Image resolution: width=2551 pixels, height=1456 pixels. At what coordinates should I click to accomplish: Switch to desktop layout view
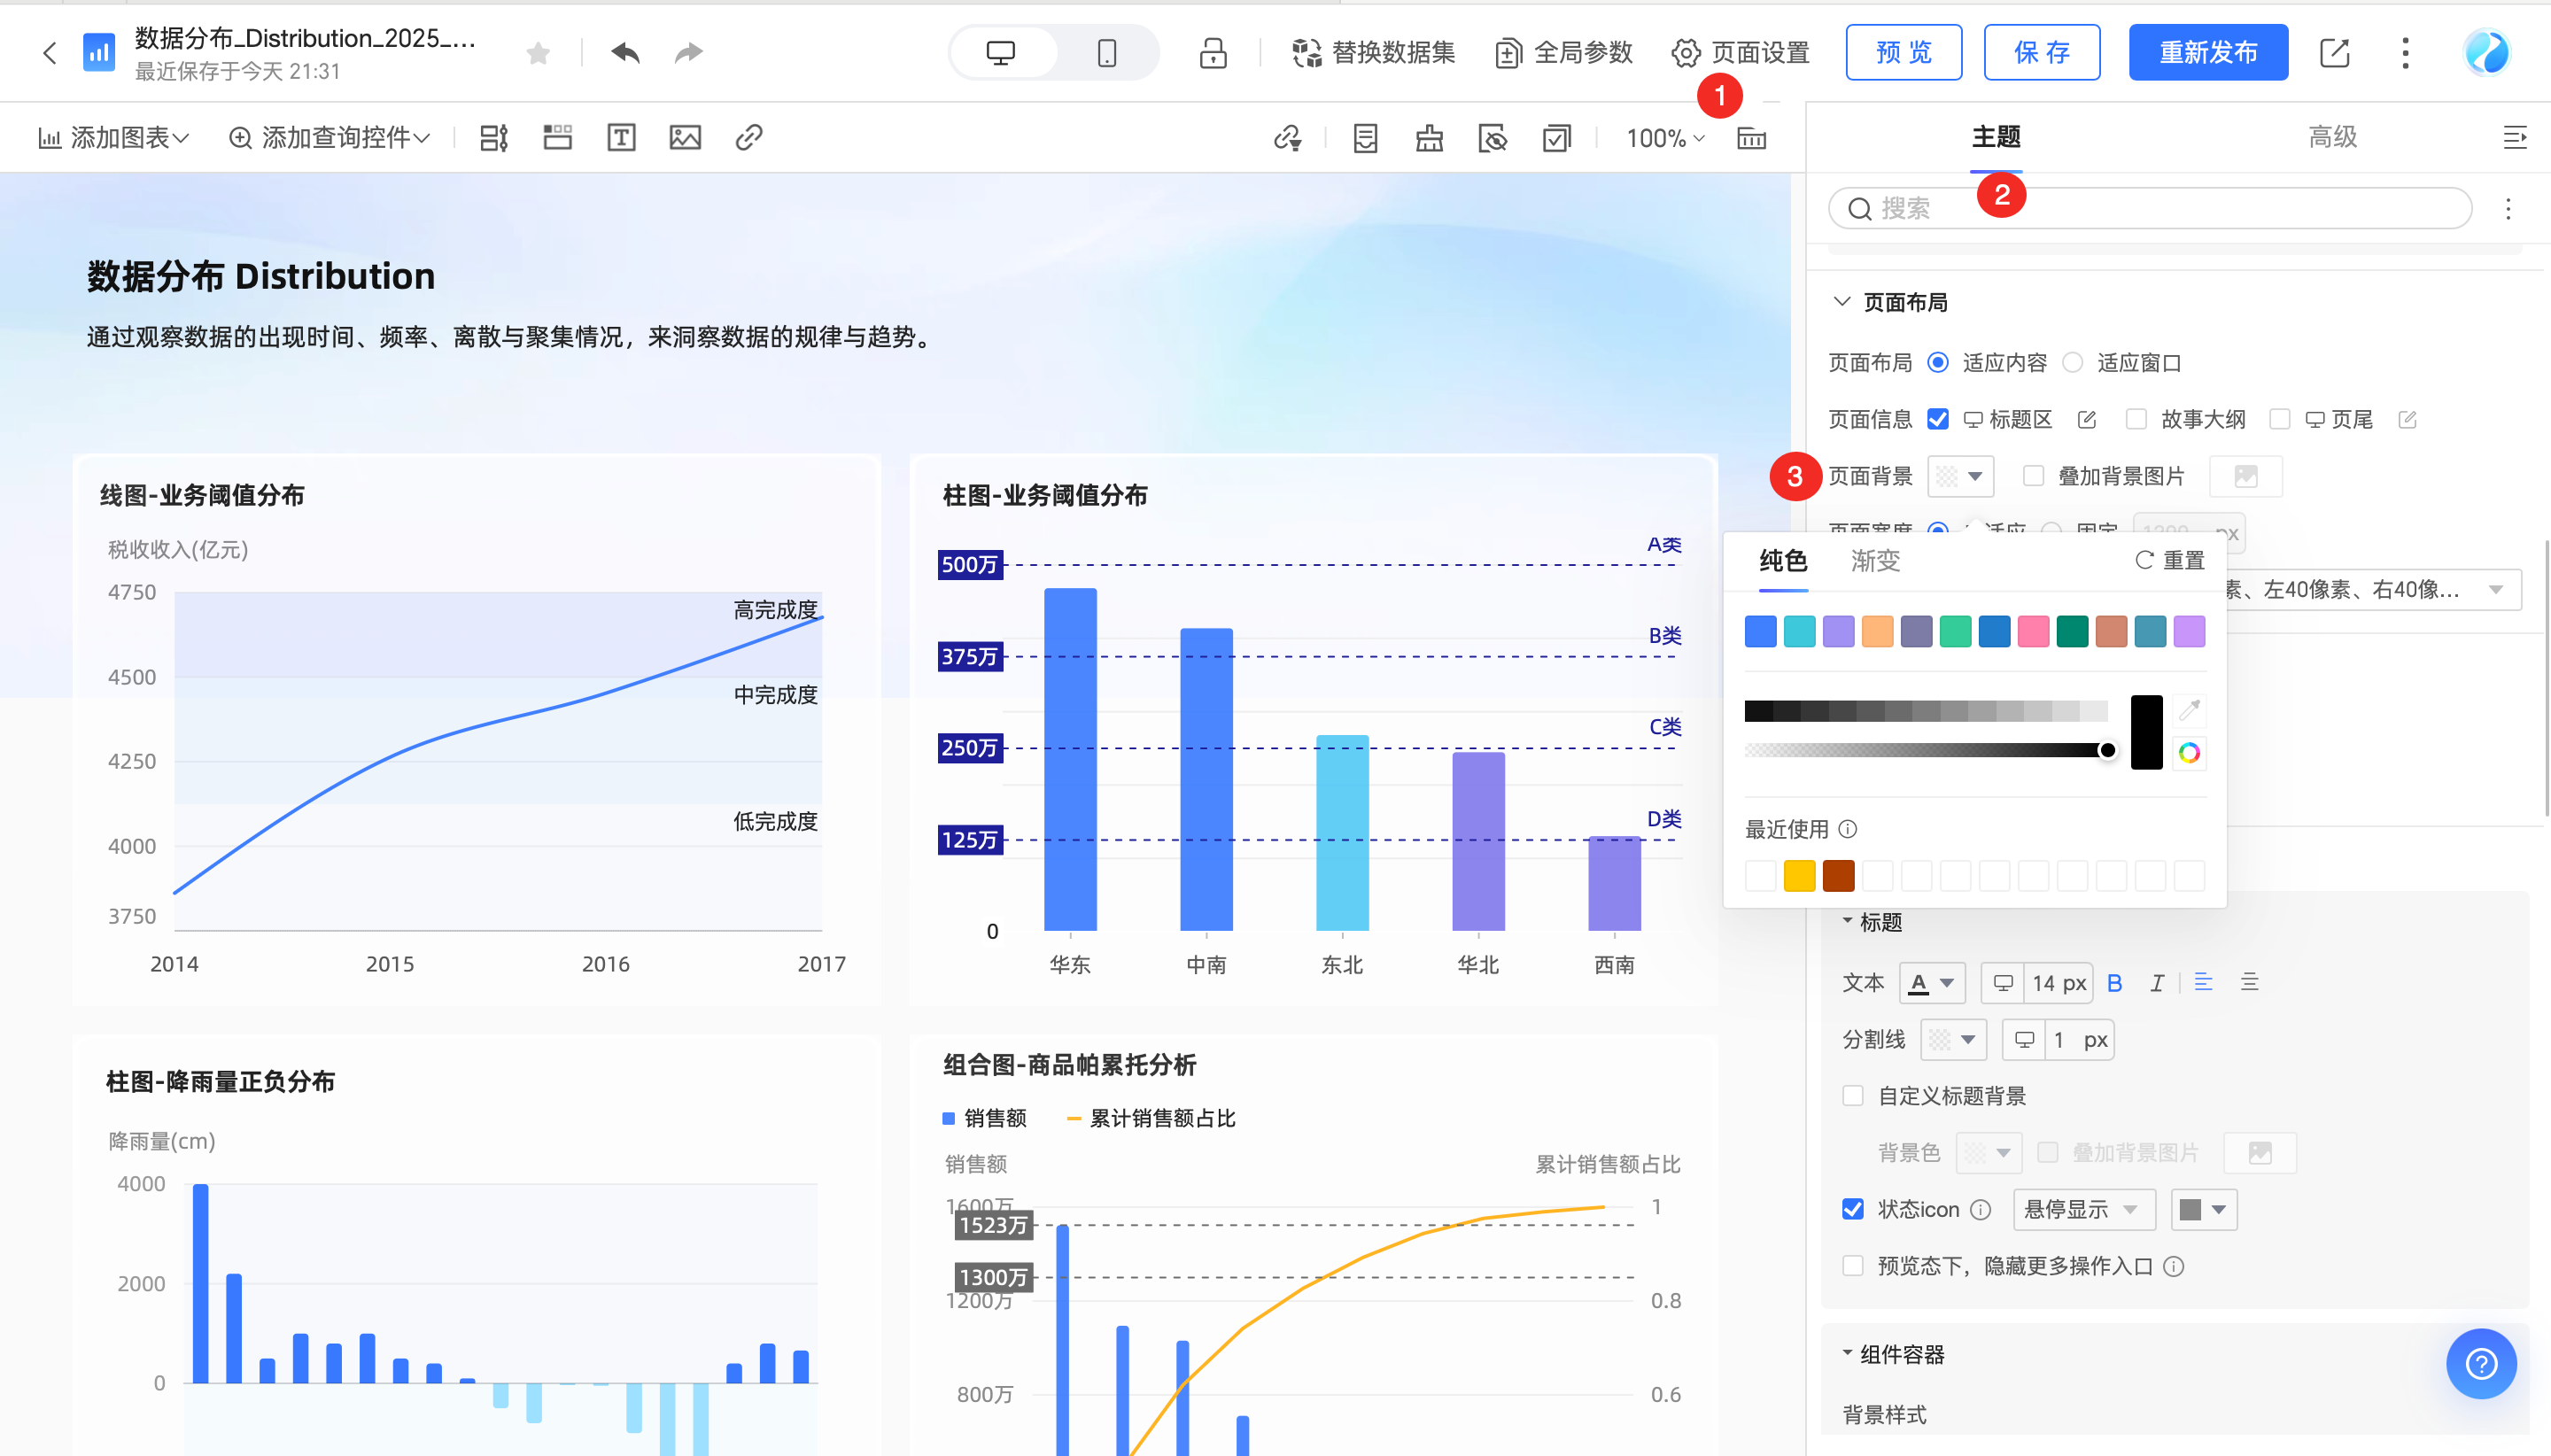[x=1000, y=53]
